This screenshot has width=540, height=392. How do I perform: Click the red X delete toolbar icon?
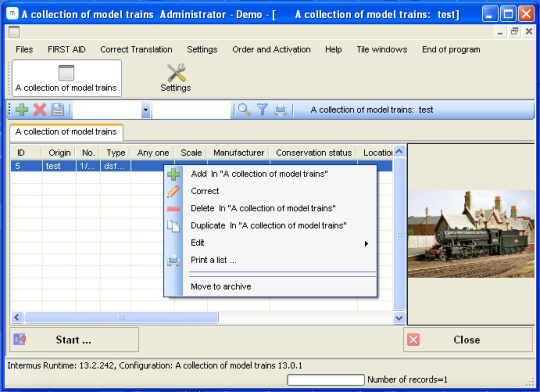coord(40,110)
